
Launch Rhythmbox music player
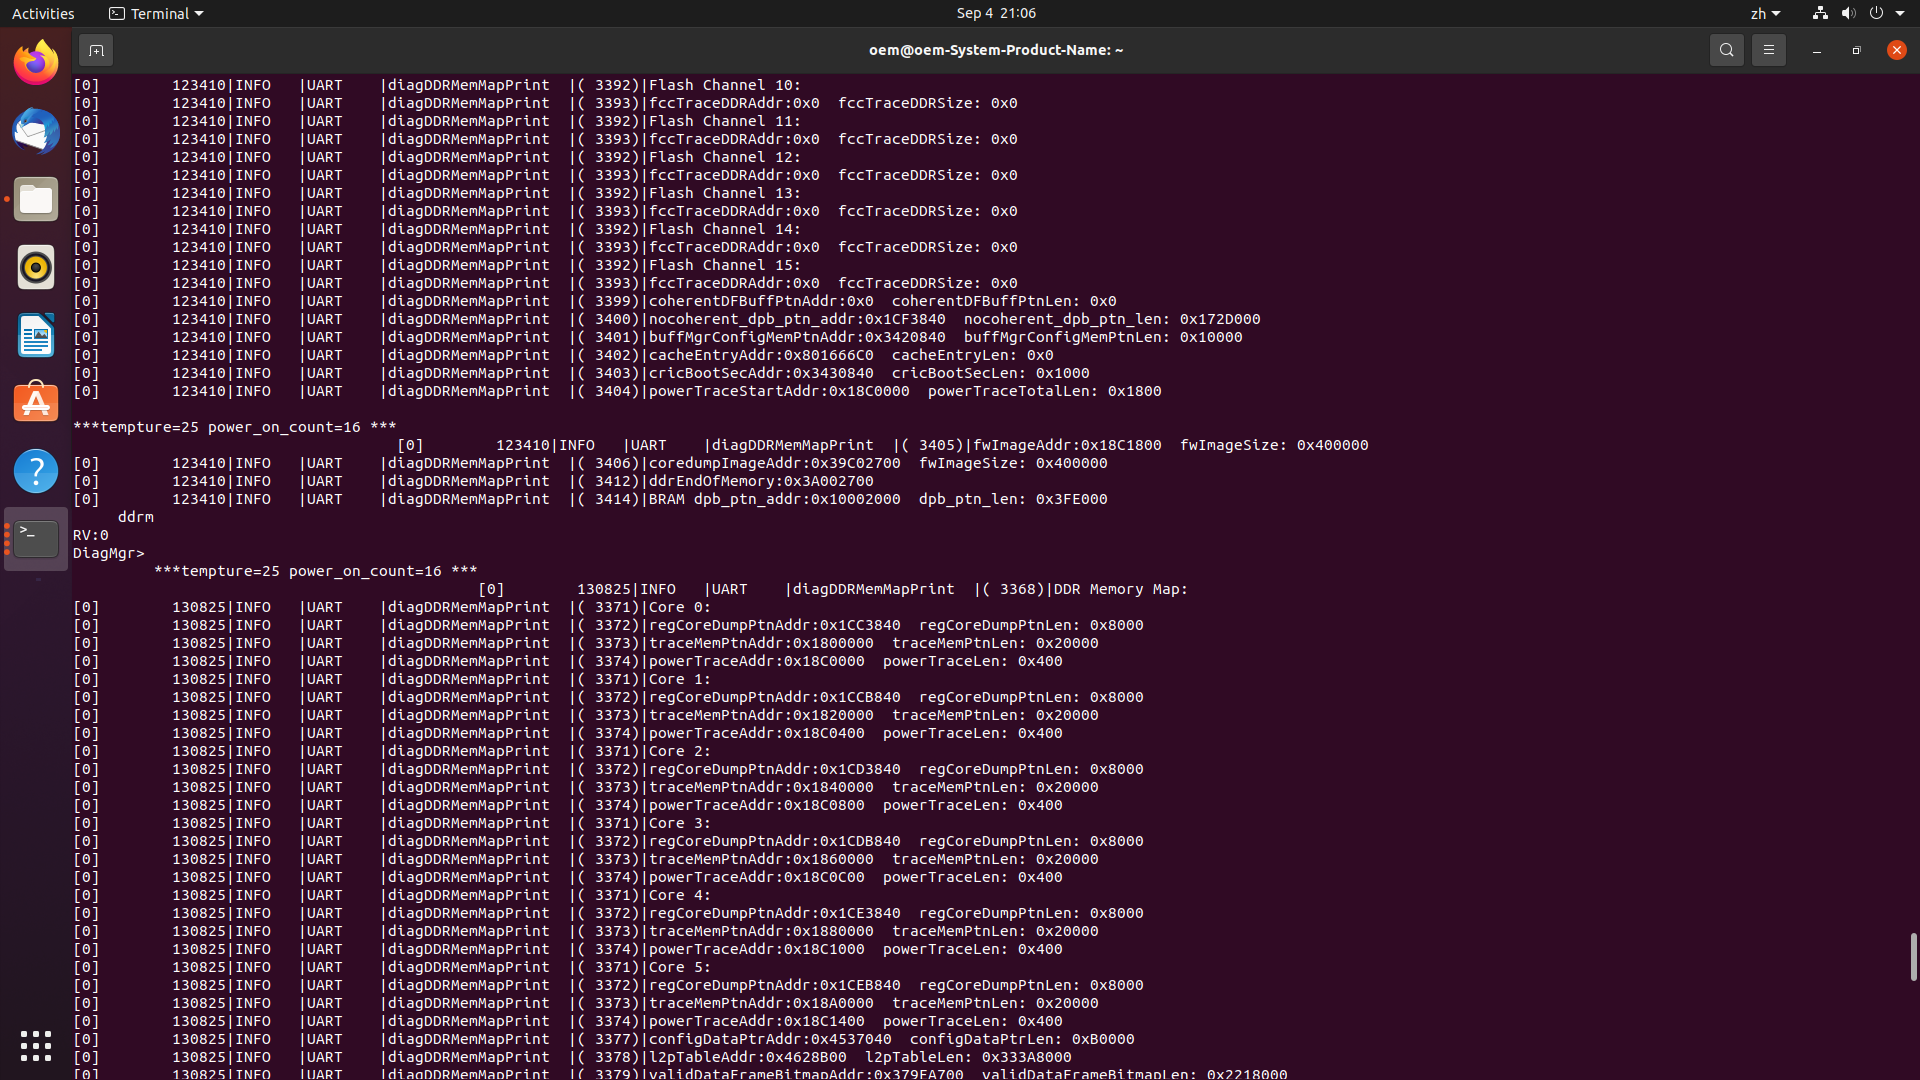[36, 268]
